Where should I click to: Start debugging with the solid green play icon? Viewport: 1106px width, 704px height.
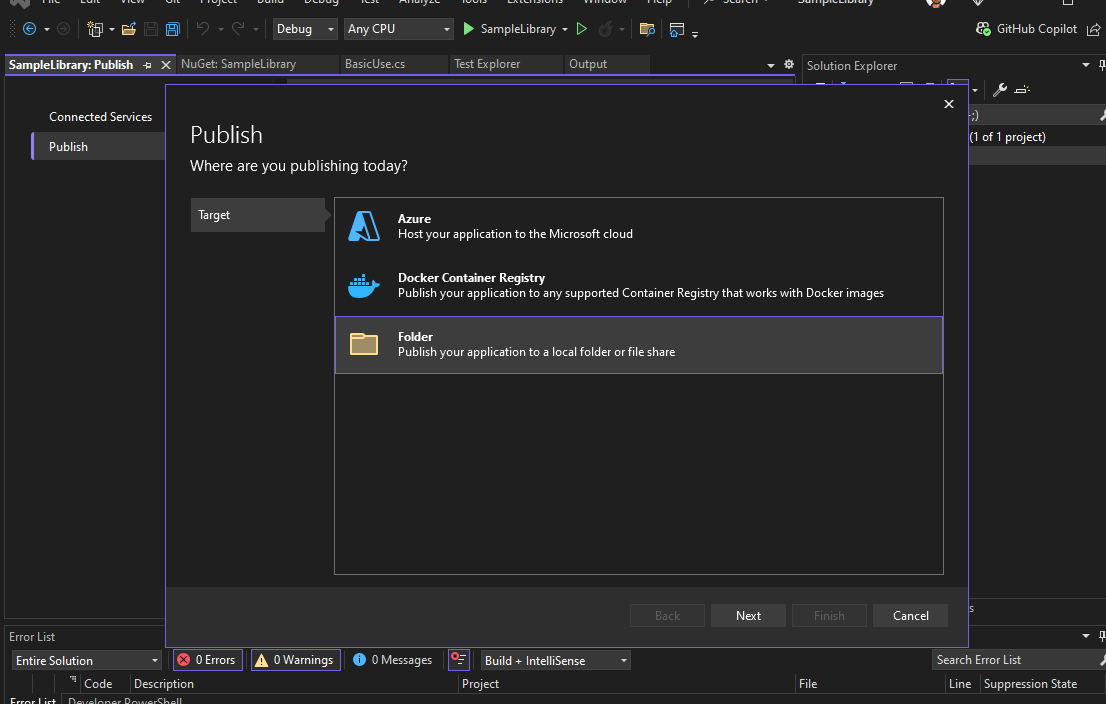coord(468,29)
